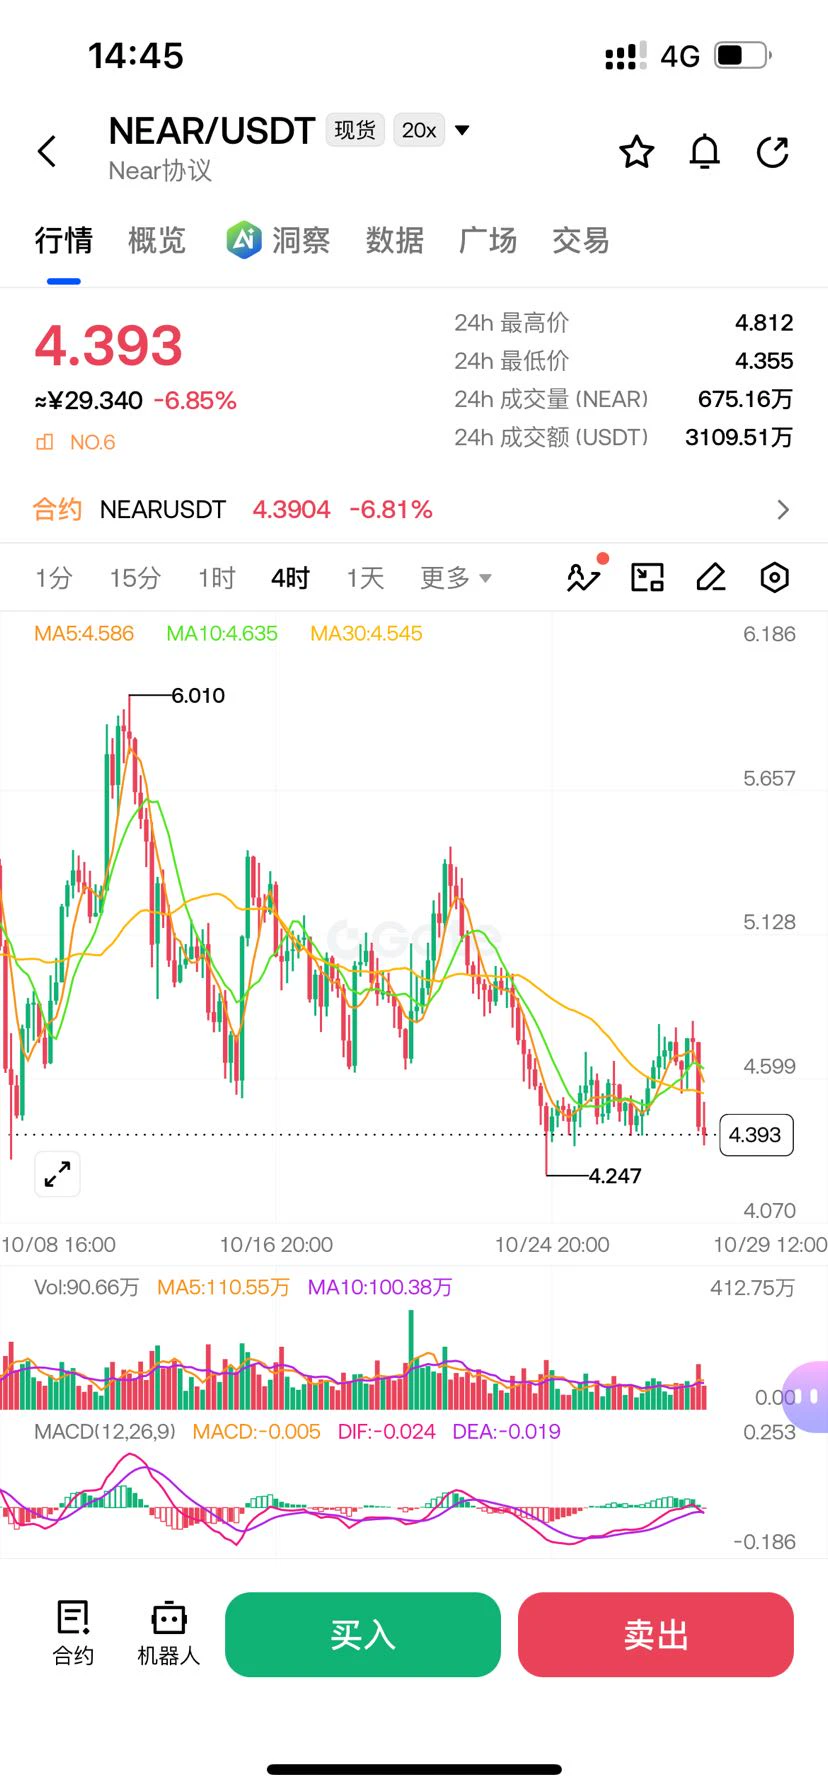Select the drawing pencil tool
This screenshot has height=1792, width=828.
click(711, 577)
